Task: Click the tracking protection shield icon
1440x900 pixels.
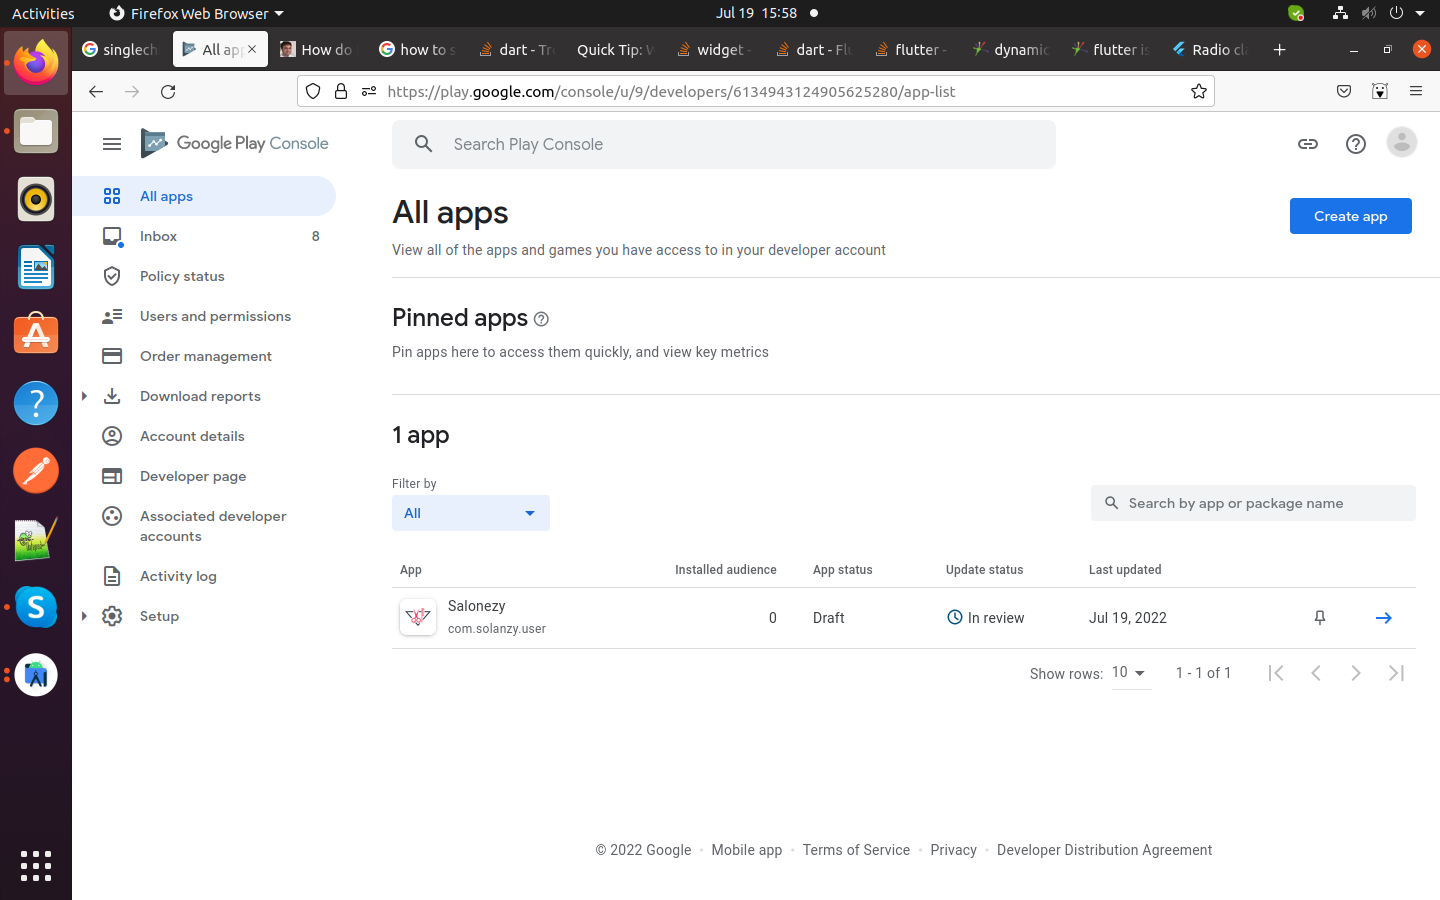Action: pyautogui.click(x=313, y=91)
